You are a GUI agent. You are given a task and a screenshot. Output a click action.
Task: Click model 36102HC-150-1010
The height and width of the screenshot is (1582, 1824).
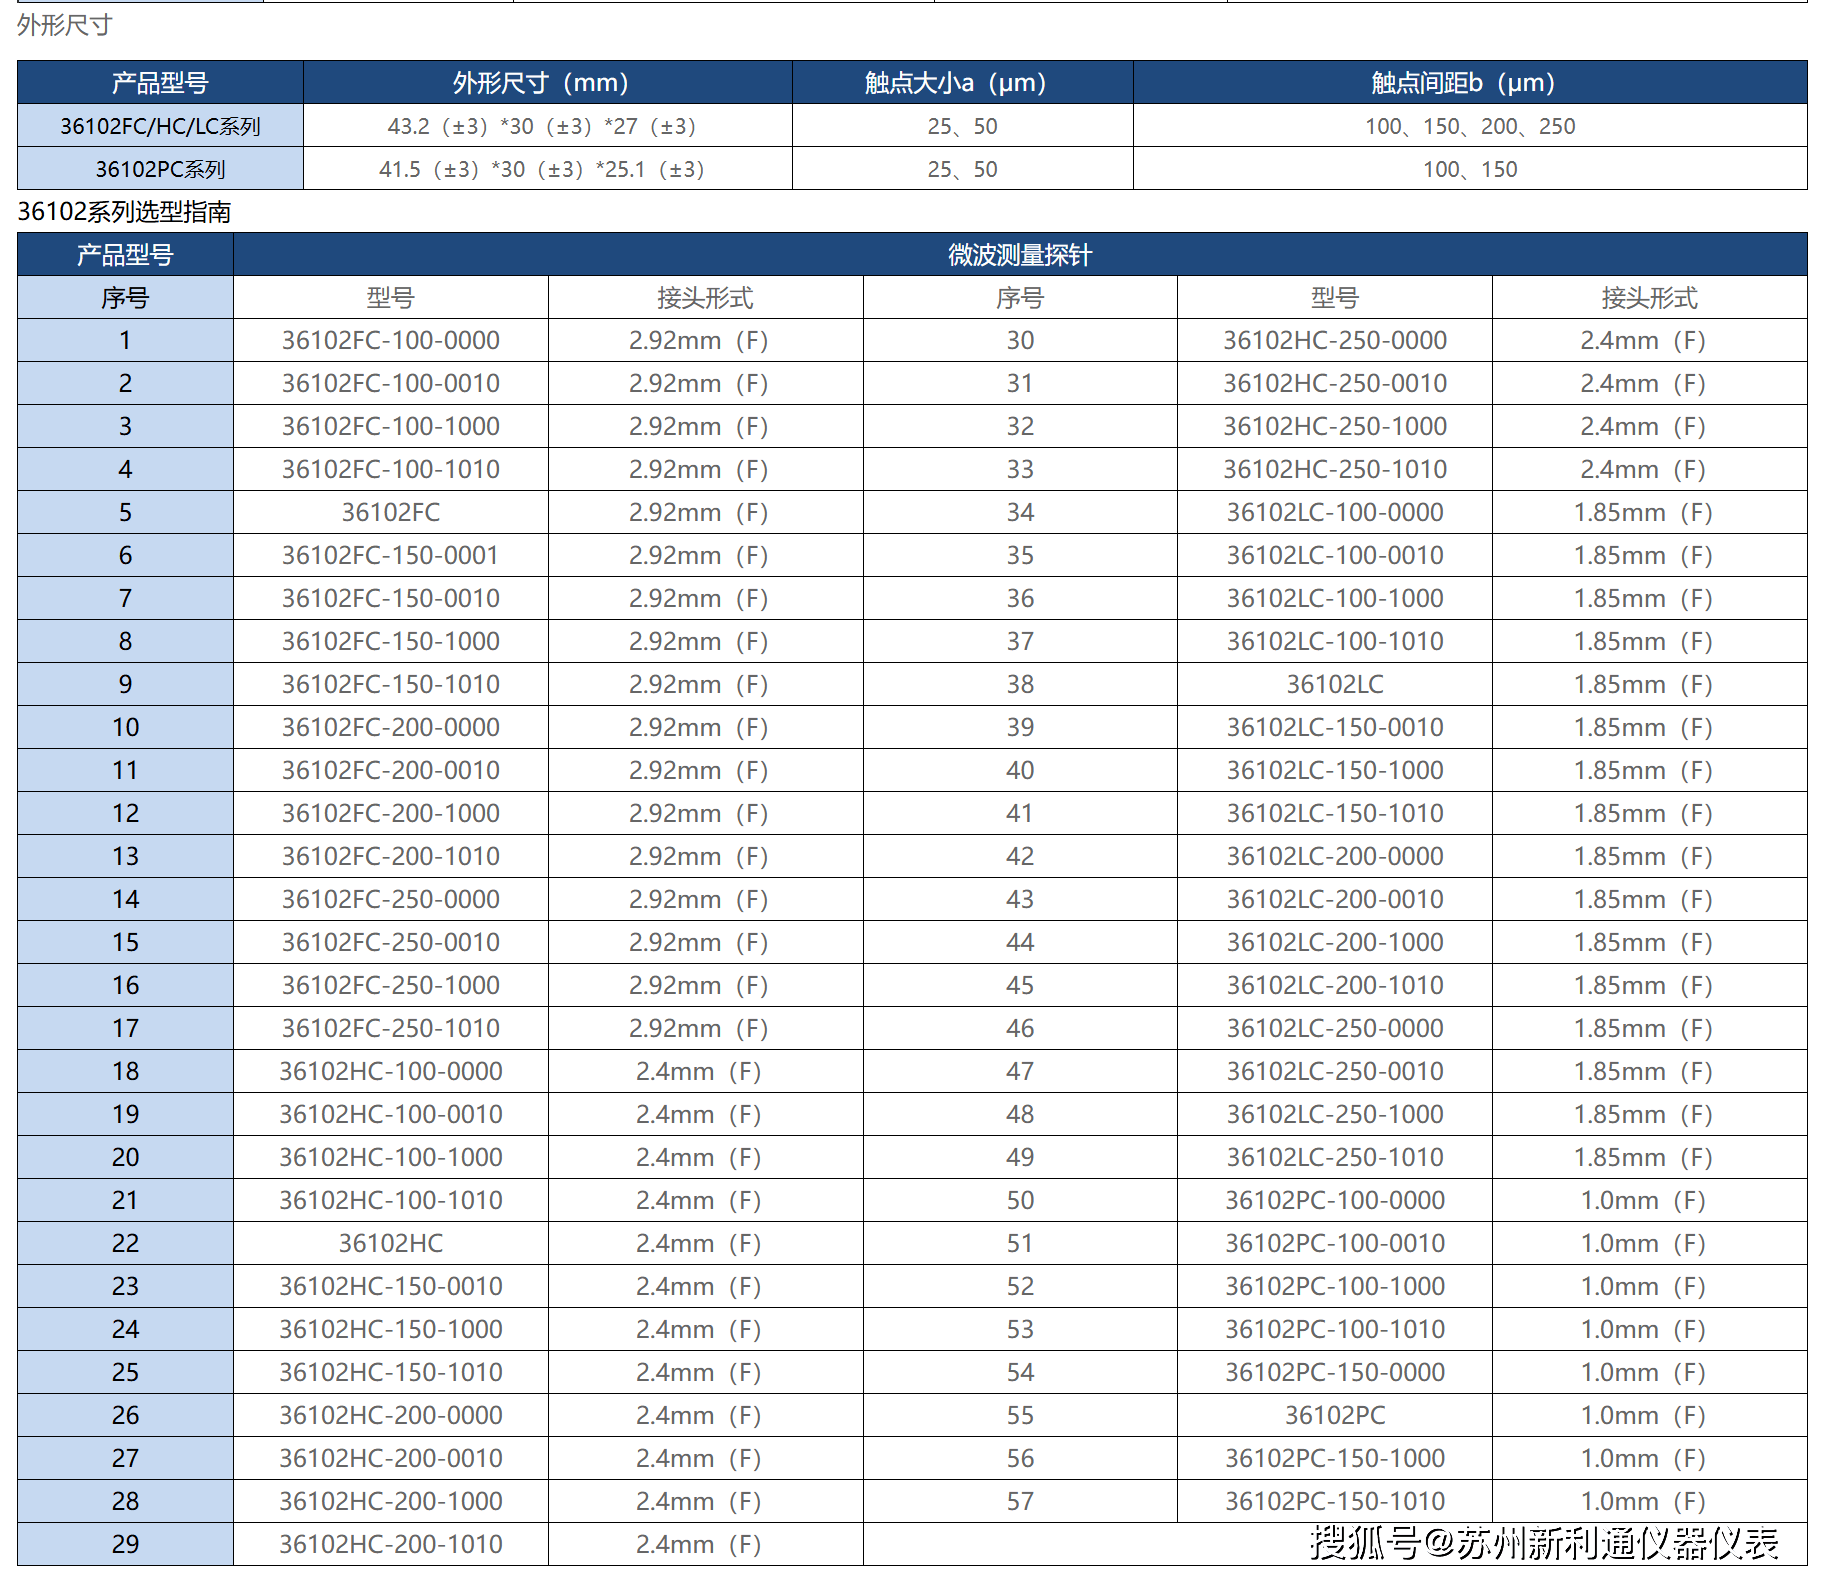click(x=390, y=1372)
